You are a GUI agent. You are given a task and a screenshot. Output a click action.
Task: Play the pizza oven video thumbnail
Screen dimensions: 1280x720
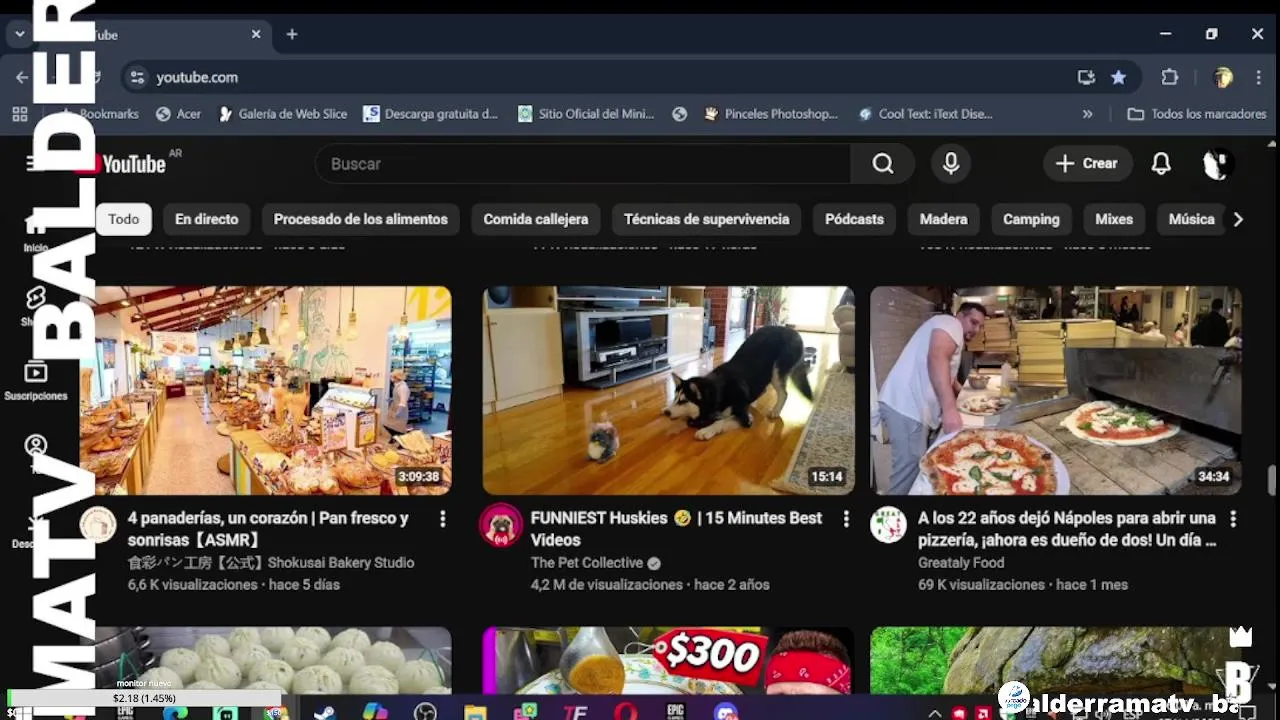pyautogui.click(x=1056, y=391)
